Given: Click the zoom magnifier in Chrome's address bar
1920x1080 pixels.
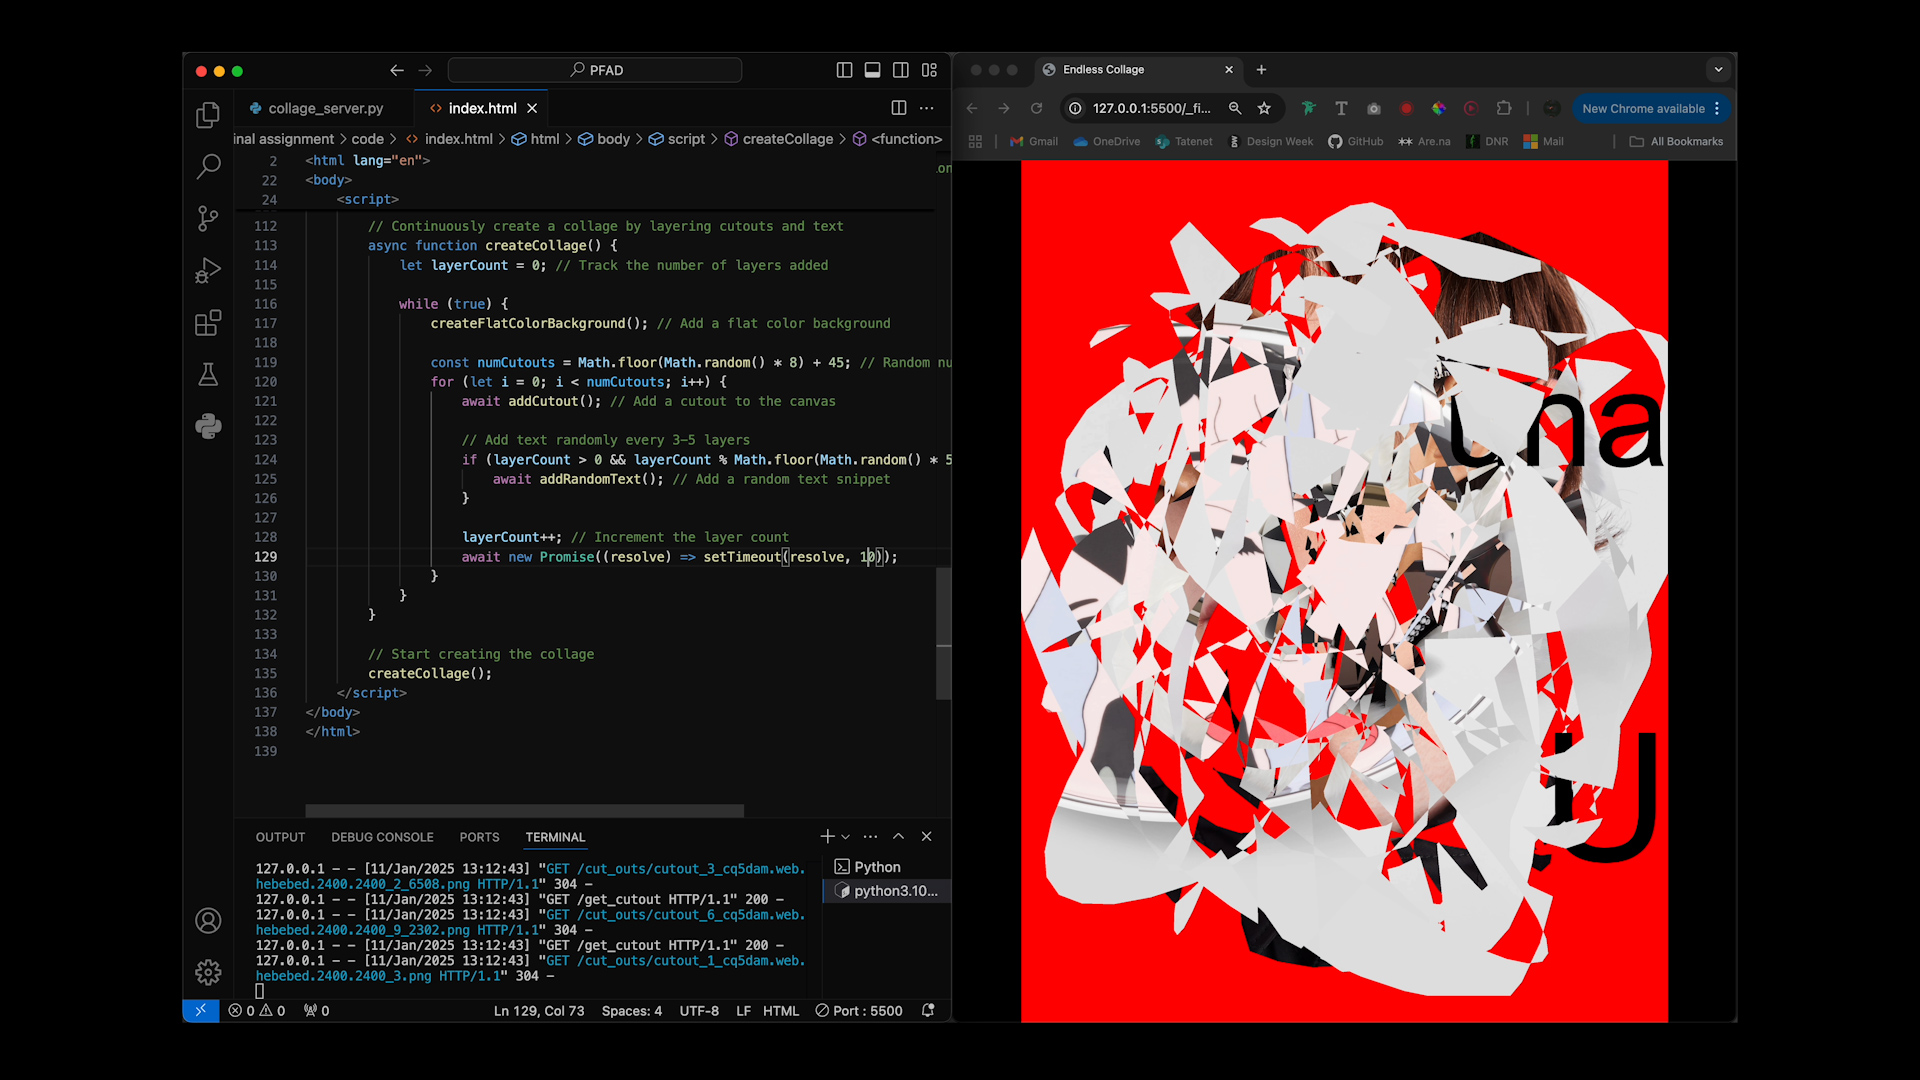Looking at the screenshot, I should [x=1235, y=108].
